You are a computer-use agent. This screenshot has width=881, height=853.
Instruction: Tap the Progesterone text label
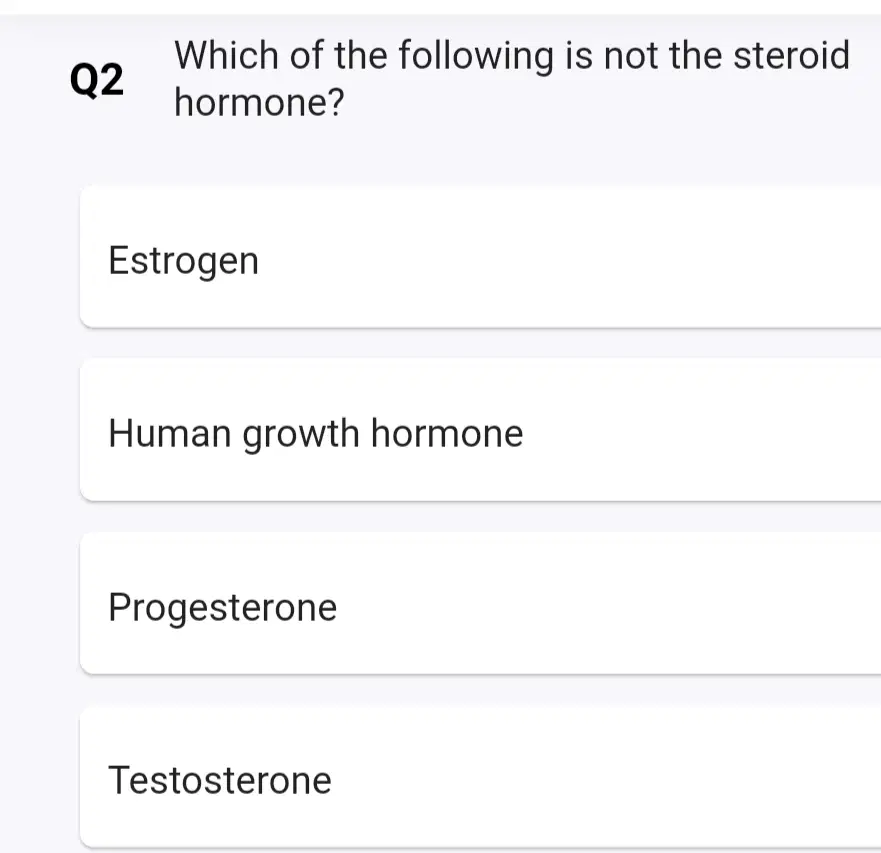(x=222, y=608)
